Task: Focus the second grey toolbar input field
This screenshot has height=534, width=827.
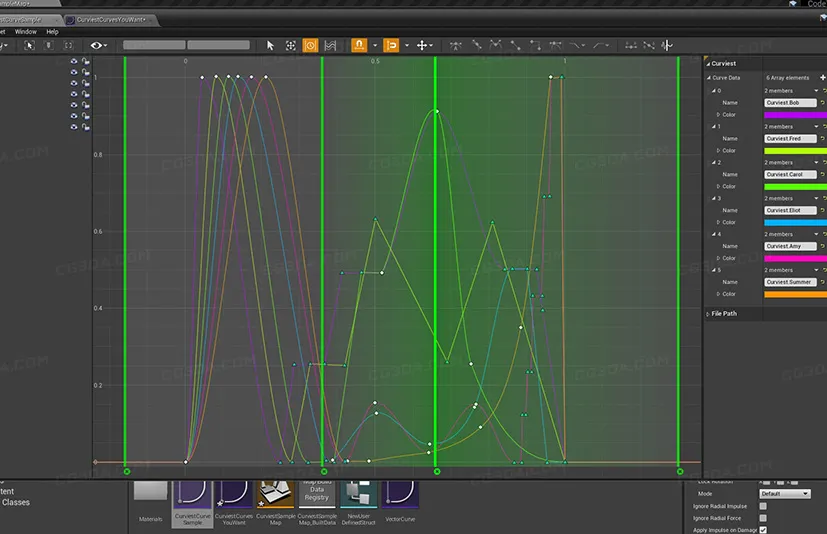Action: pos(218,45)
